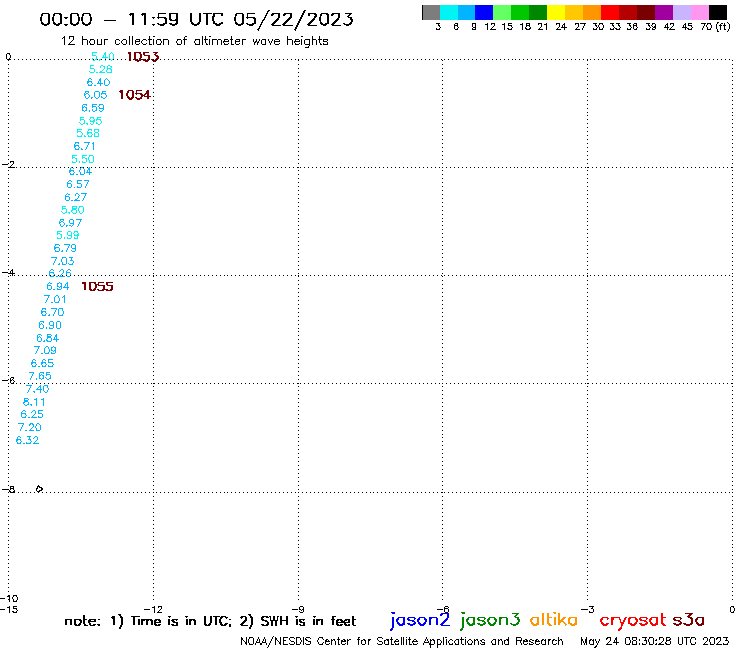Click the last reading 6.32
Viewport: 740px width, 650px height.
click(x=27, y=440)
